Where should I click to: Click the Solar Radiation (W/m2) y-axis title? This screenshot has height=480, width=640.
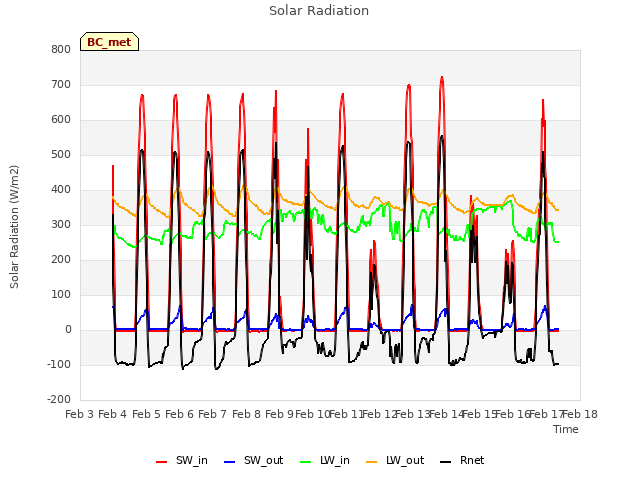coord(14,227)
